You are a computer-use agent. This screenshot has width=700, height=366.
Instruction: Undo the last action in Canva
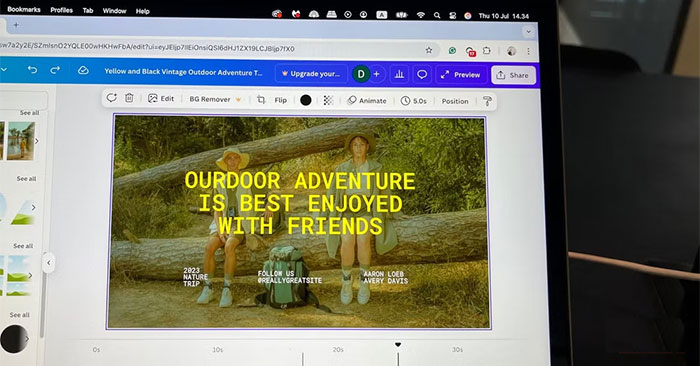coord(32,70)
